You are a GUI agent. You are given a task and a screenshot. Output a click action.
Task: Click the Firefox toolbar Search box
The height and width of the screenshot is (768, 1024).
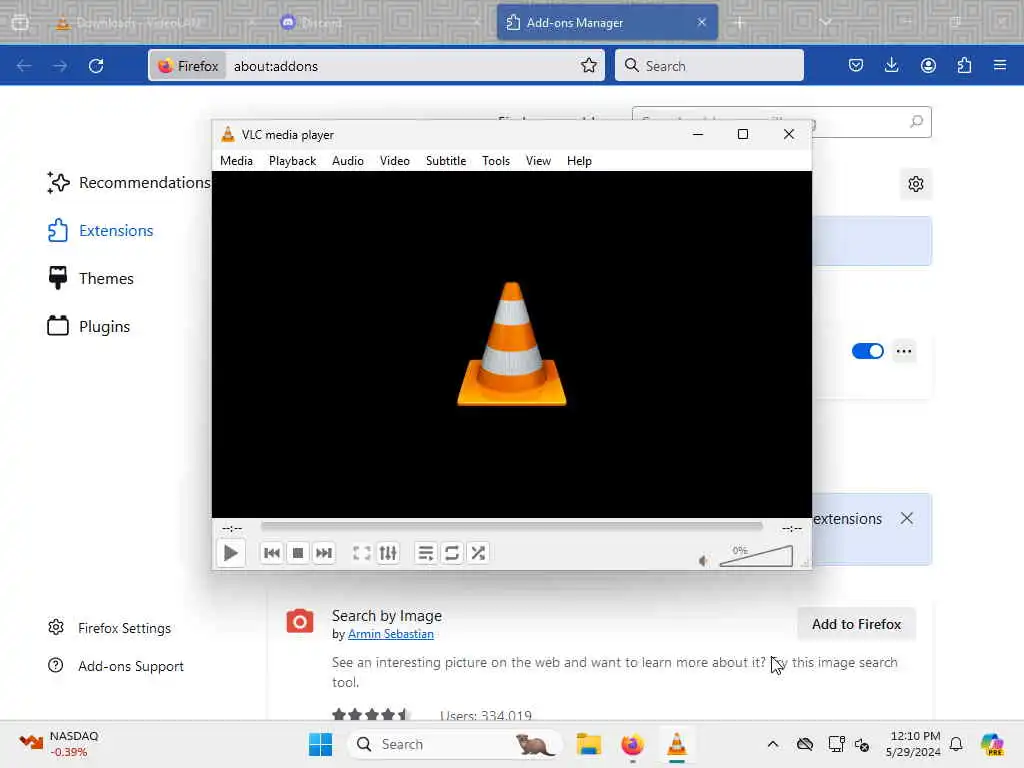709,66
